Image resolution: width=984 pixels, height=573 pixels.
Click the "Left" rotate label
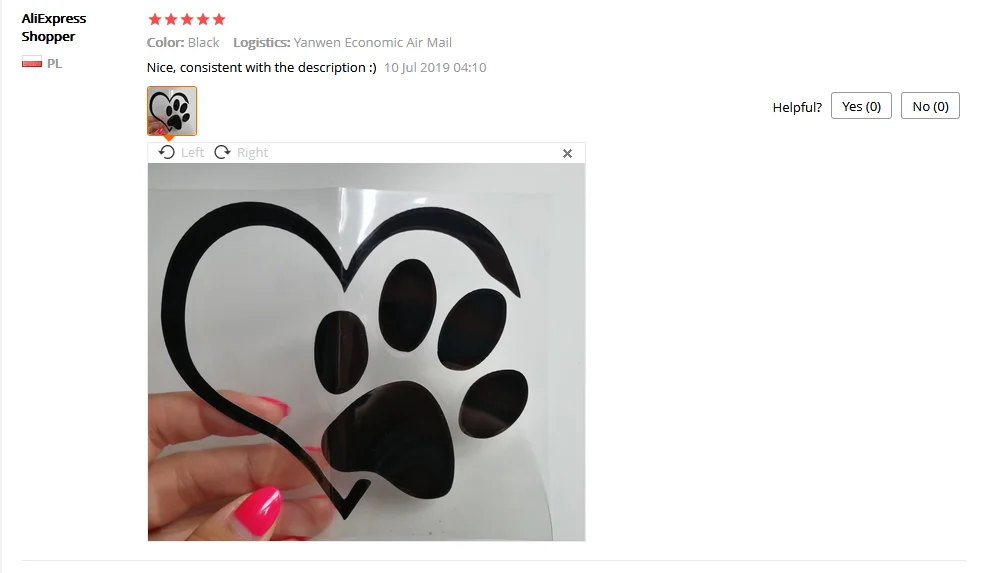[192, 153]
